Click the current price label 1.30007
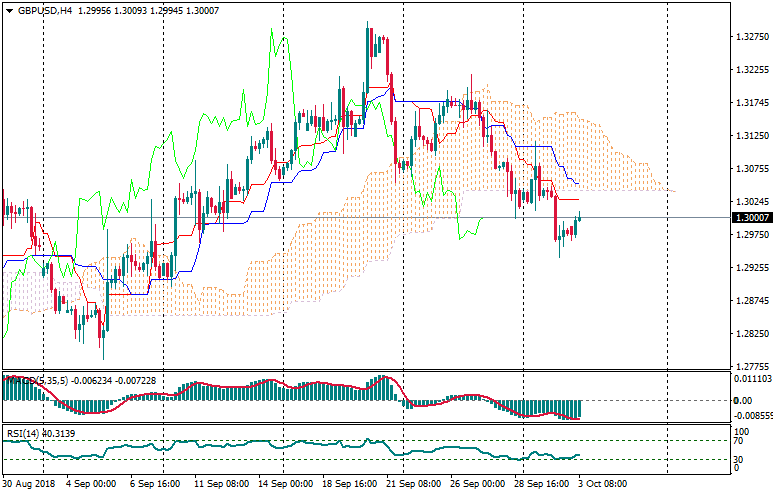Image resolution: width=773 pixels, height=495 pixels. (x=750, y=217)
